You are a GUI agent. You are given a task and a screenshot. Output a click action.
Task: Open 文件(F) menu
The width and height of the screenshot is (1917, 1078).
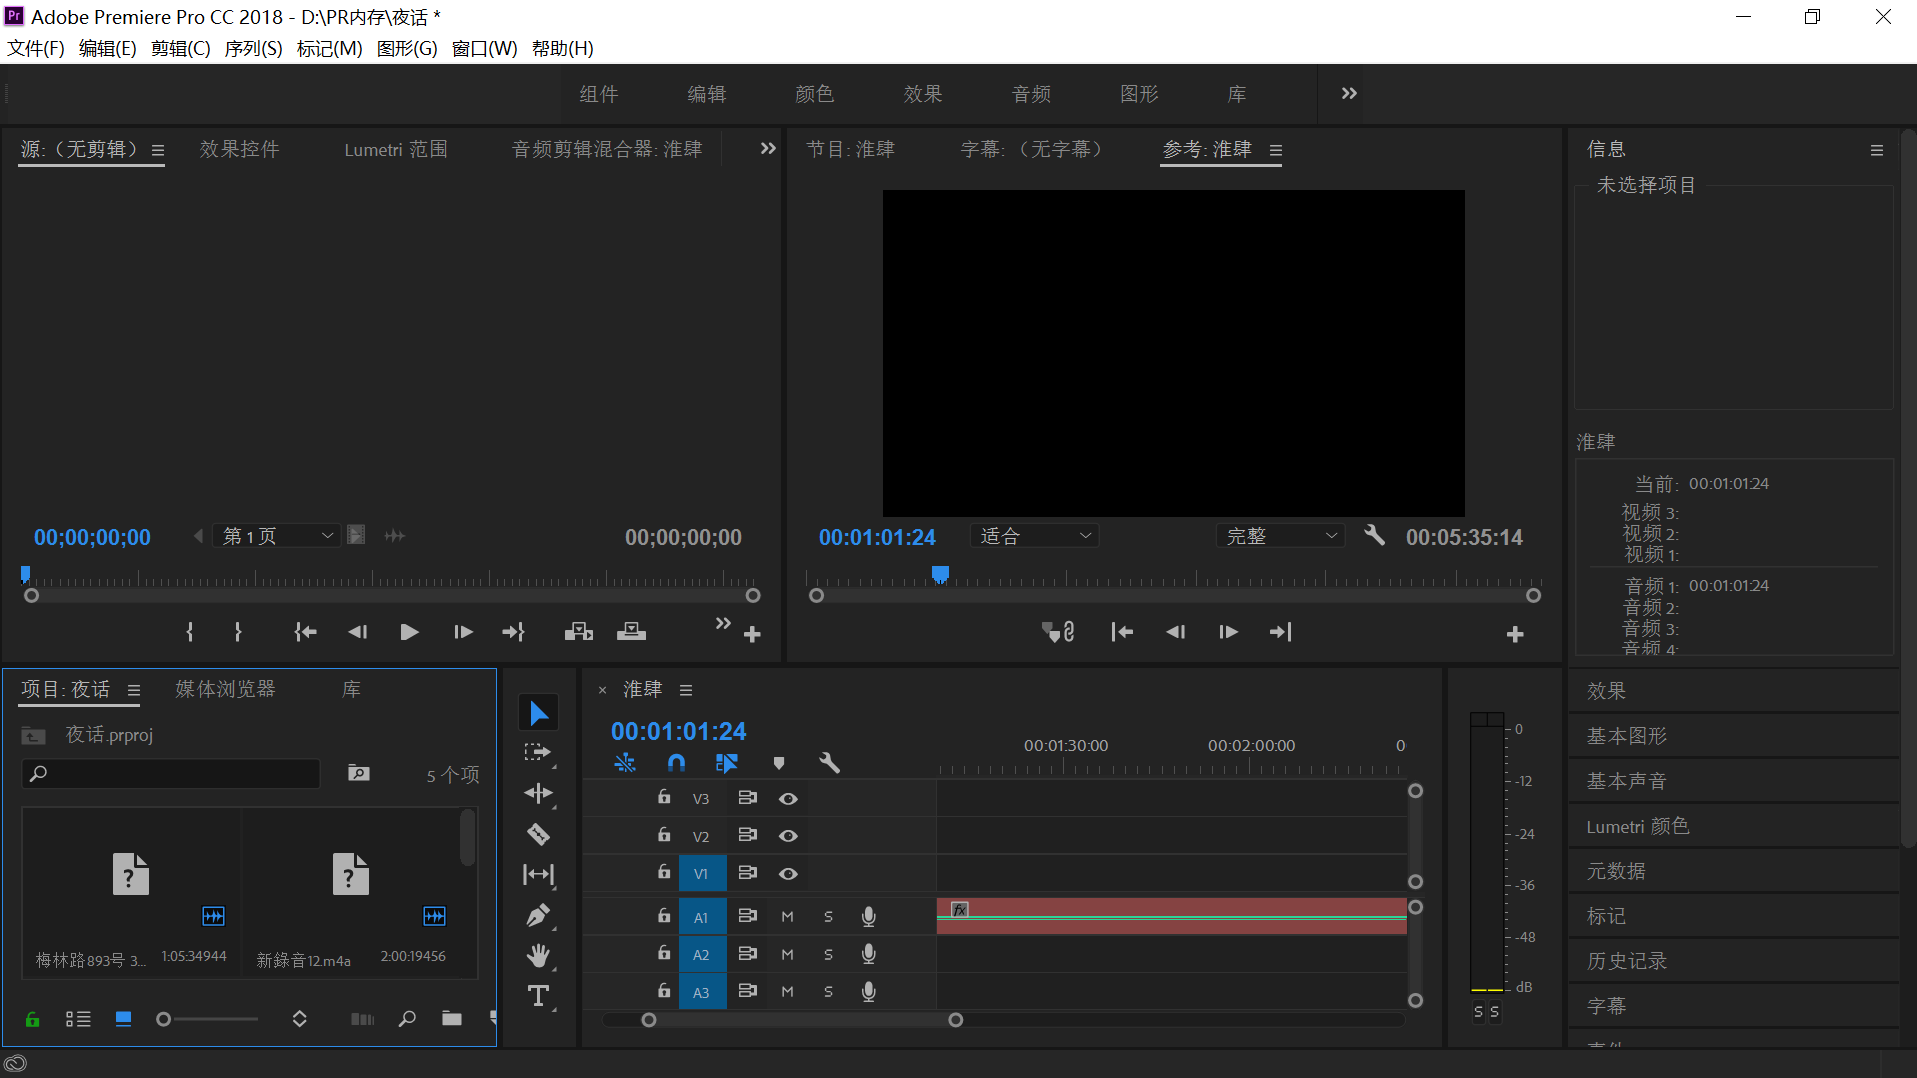click(36, 48)
